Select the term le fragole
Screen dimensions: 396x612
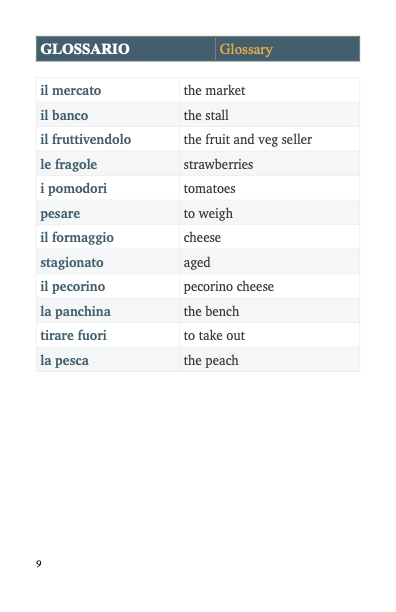point(69,164)
